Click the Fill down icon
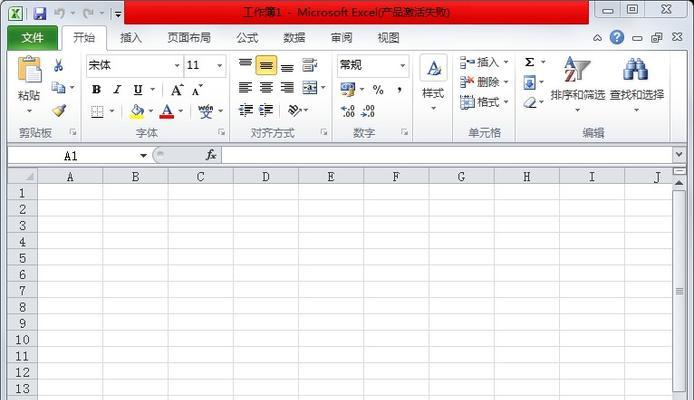 point(529,82)
